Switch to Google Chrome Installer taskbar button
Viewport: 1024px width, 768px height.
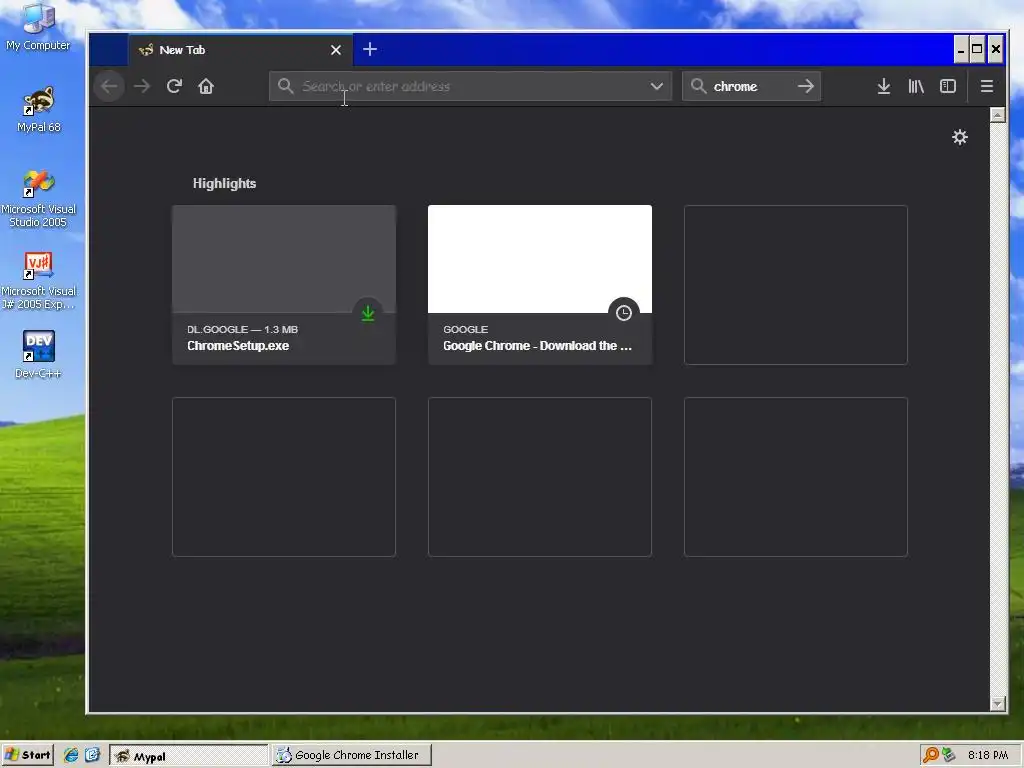pyautogui.click(x=351, y=755)
